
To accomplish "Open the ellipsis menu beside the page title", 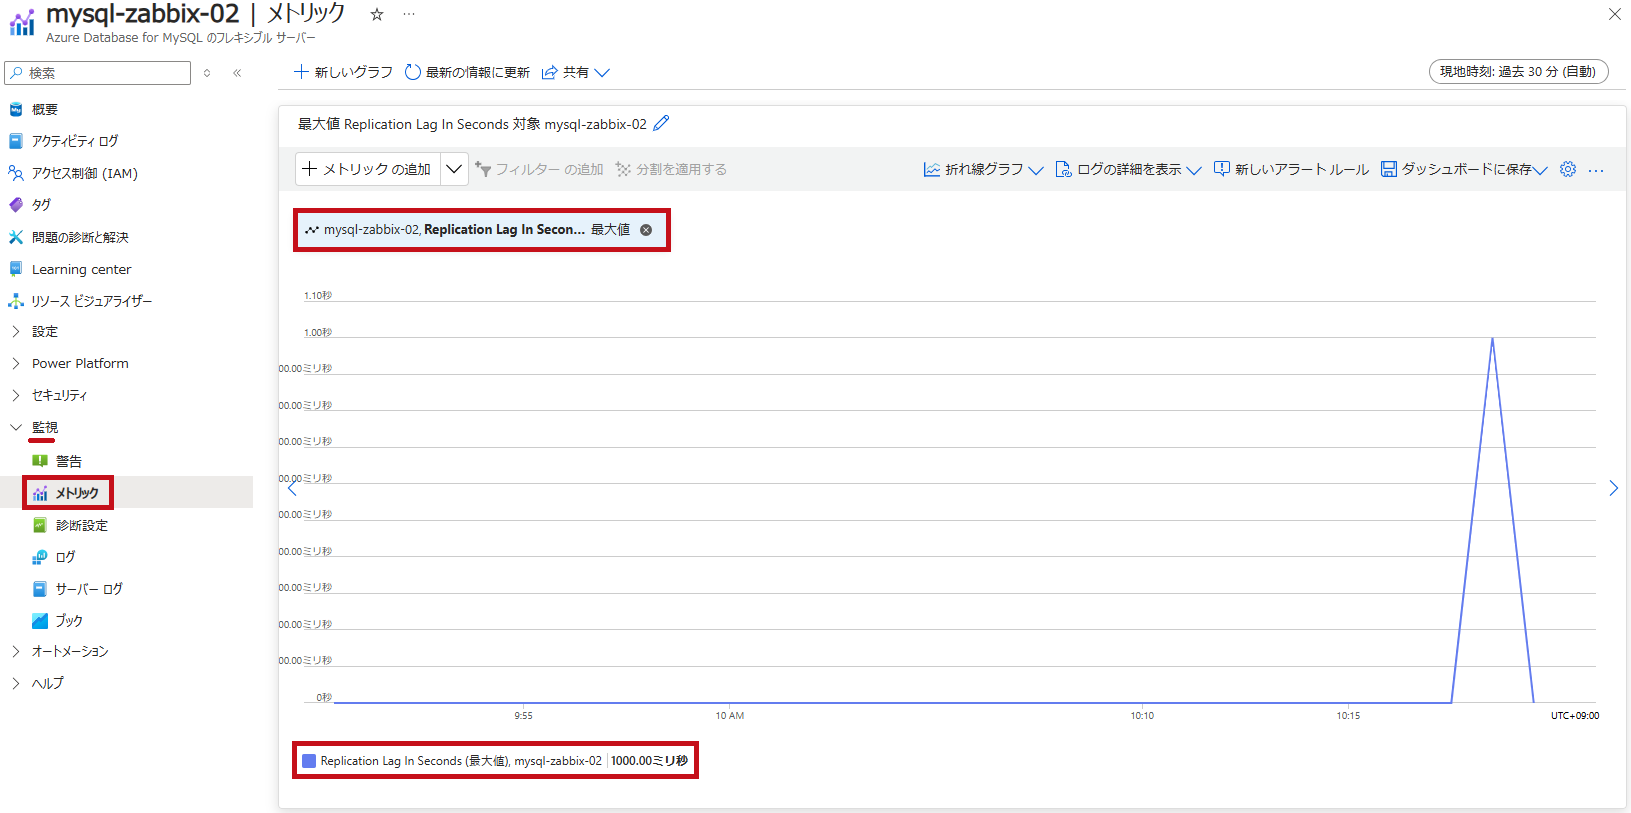I will tap(409, 15).
